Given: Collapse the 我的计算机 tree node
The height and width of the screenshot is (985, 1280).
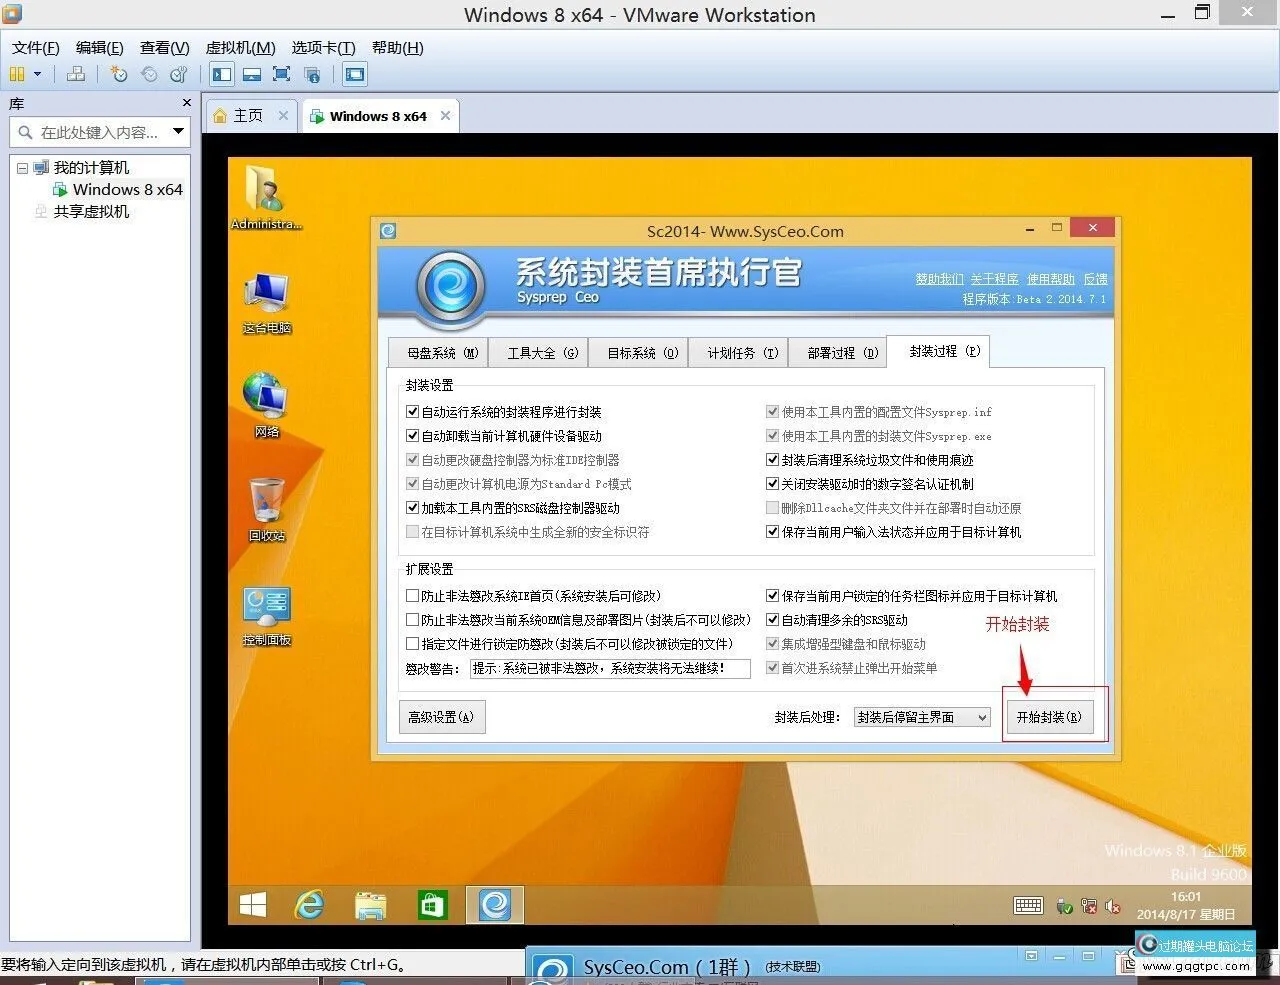Looking at the screenshot, I should (23, 167).
